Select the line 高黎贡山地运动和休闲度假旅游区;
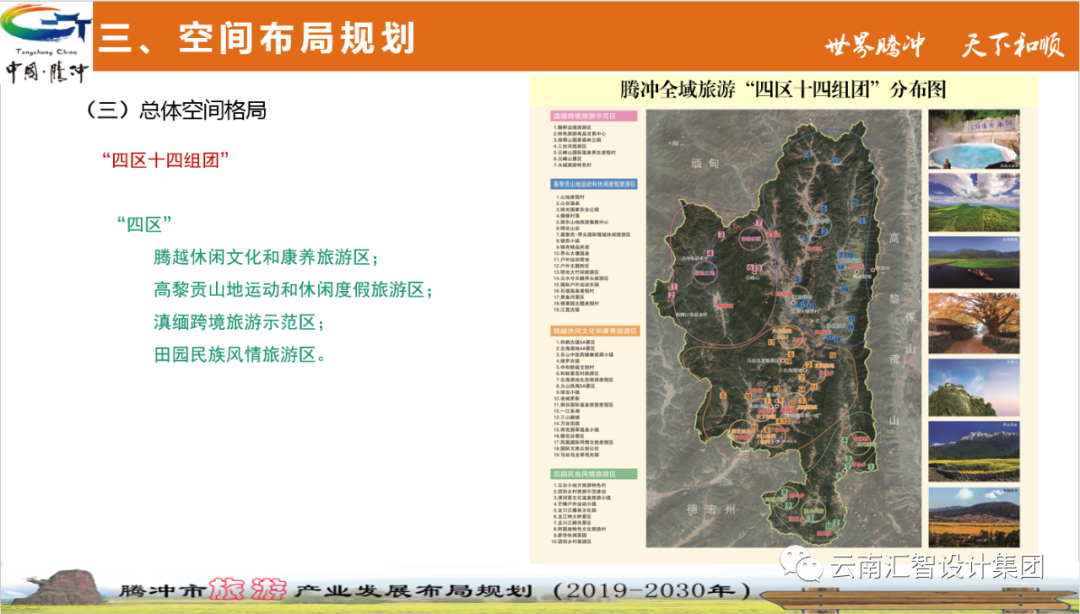Screen dimensions: 1080x614 (x=293, y=289)
